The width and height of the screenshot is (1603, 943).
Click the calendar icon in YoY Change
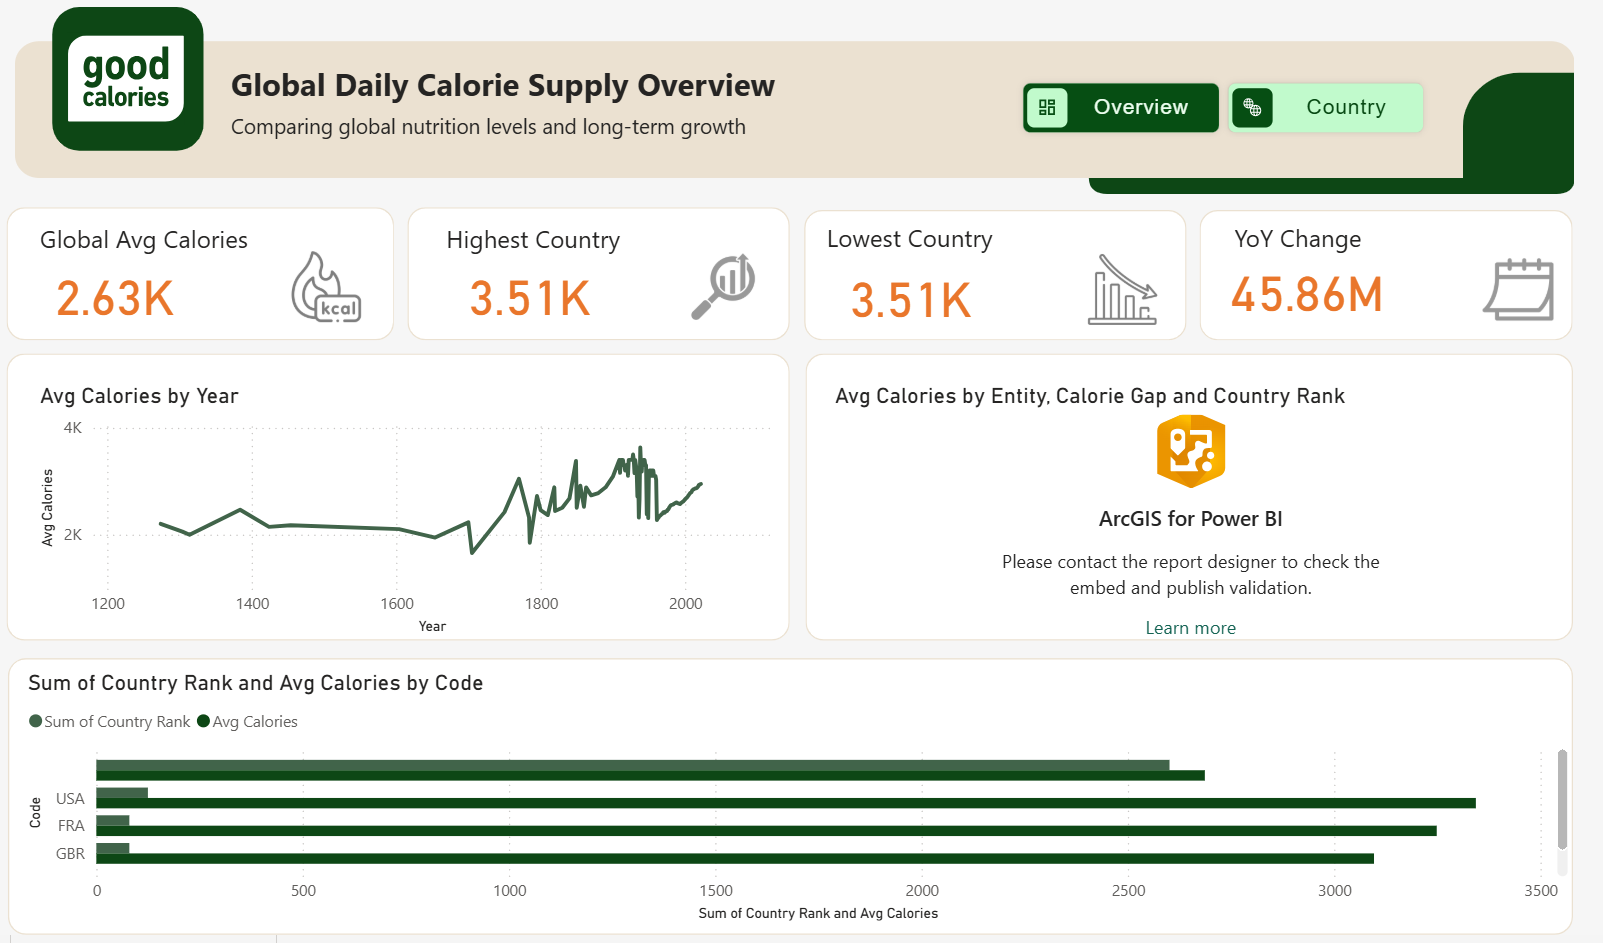pyautogui.click(x=1518, y=289)
